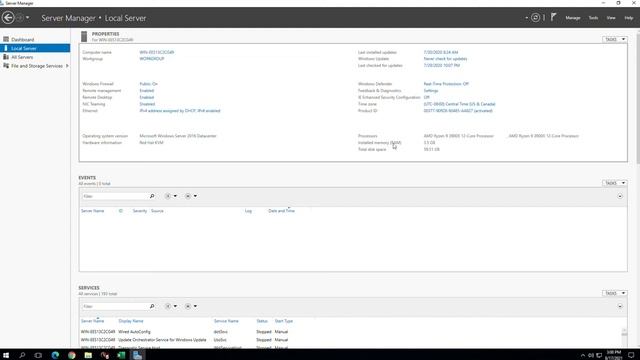Open File Explorer from the taskbar
The image size is (640, 360).
88,355
